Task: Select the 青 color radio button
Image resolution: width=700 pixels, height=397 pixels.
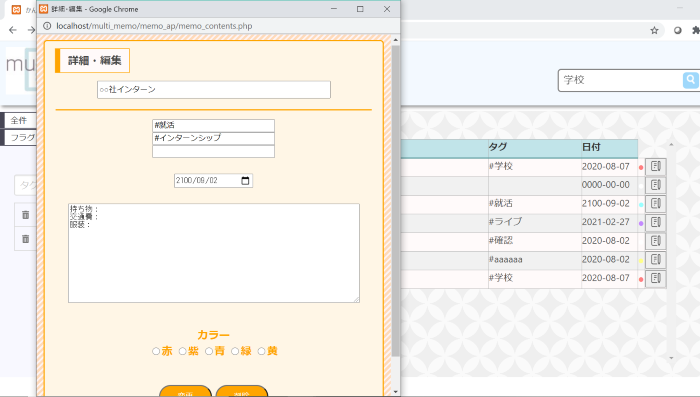Action: (208, 351)
